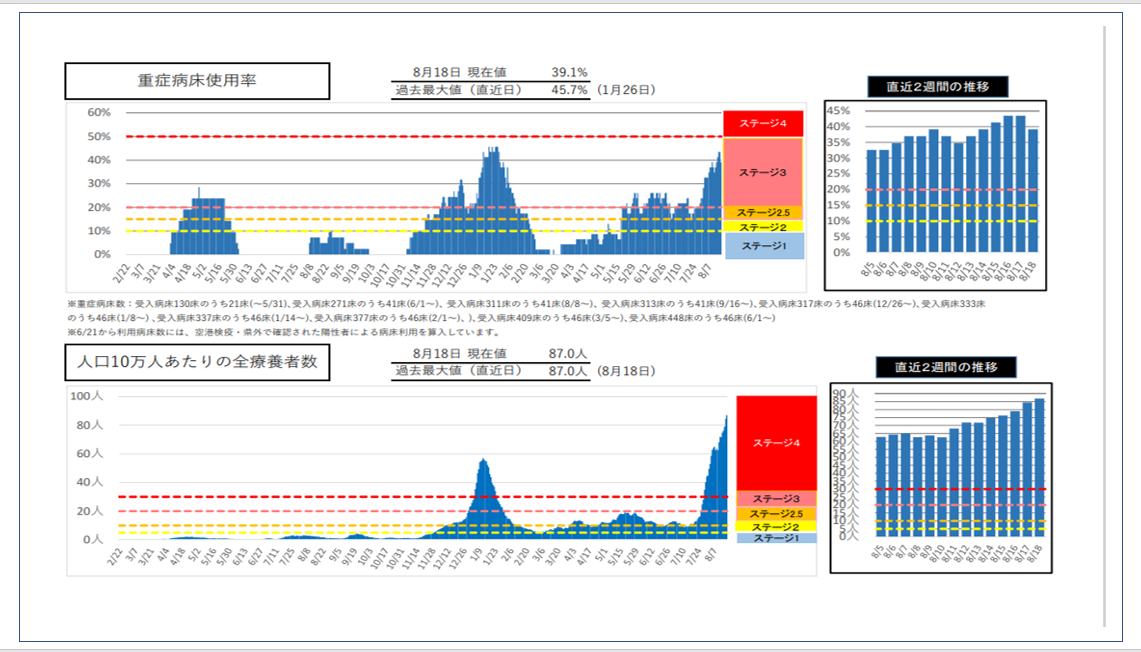Click the 重症病床使用率 title box
1141x652 pixels.
coord(197,81)
